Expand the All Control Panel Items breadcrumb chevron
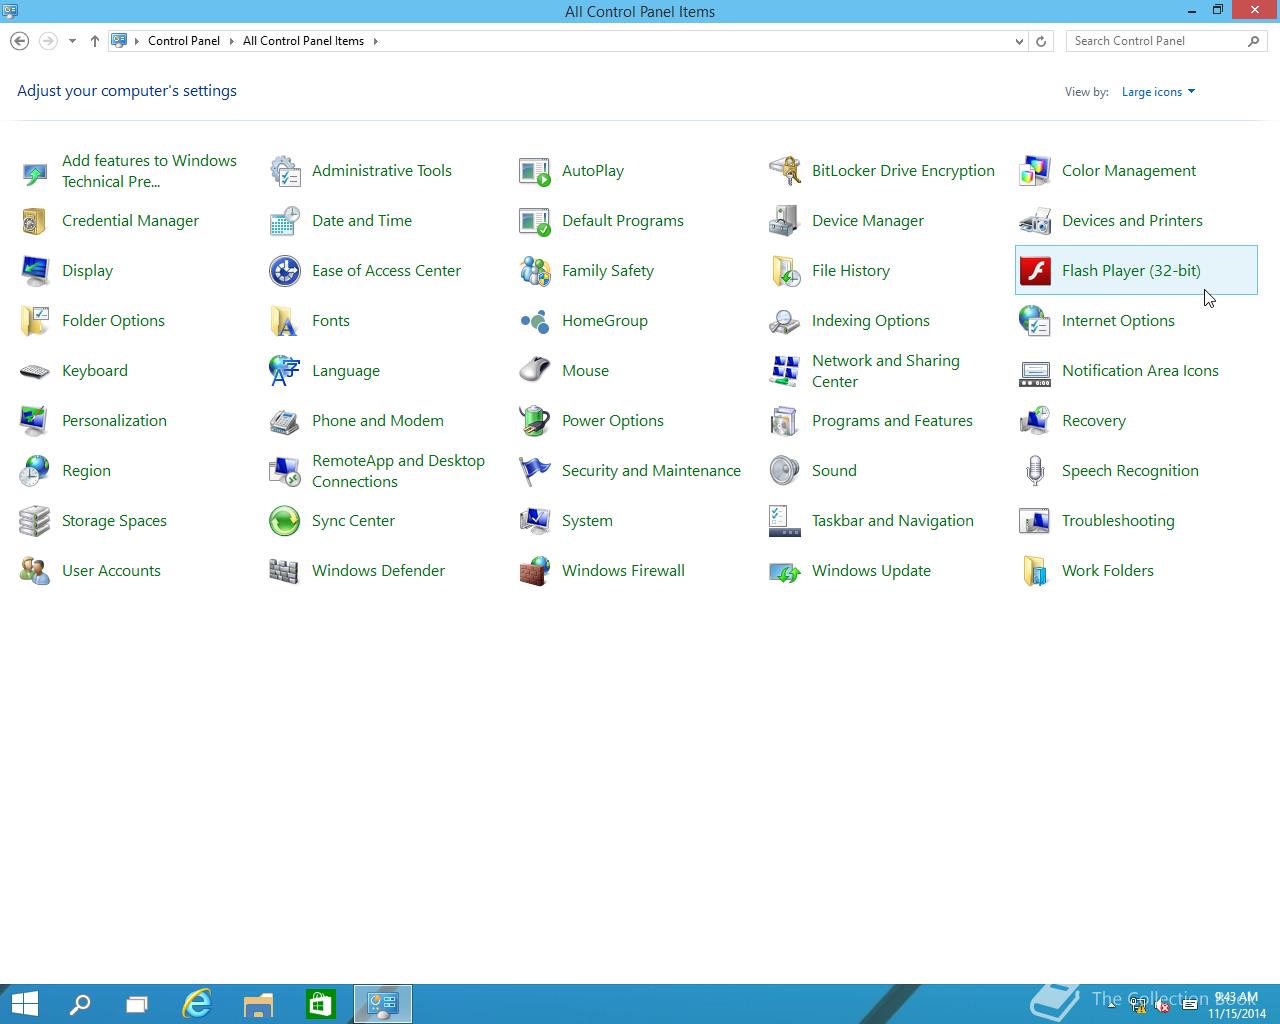This screenshot has width=1280, height=1024. point(376,41)
